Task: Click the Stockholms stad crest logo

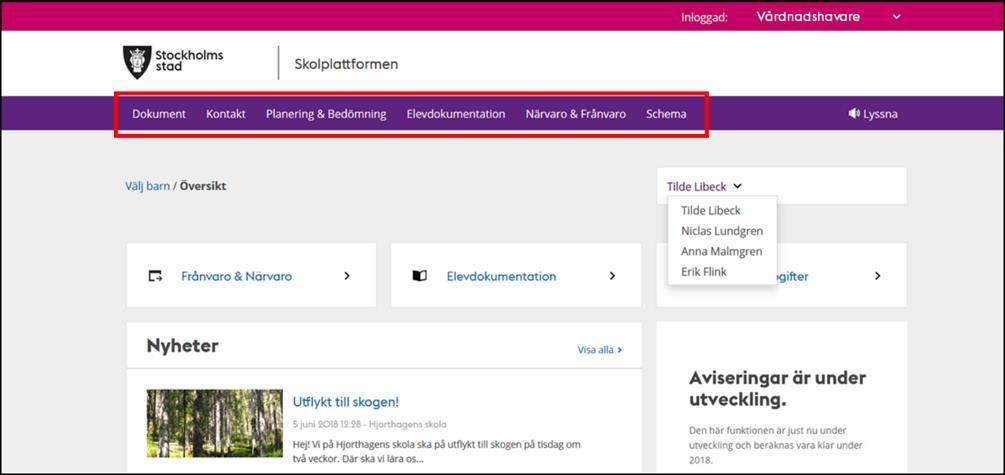Action: [x=137, y=62]
